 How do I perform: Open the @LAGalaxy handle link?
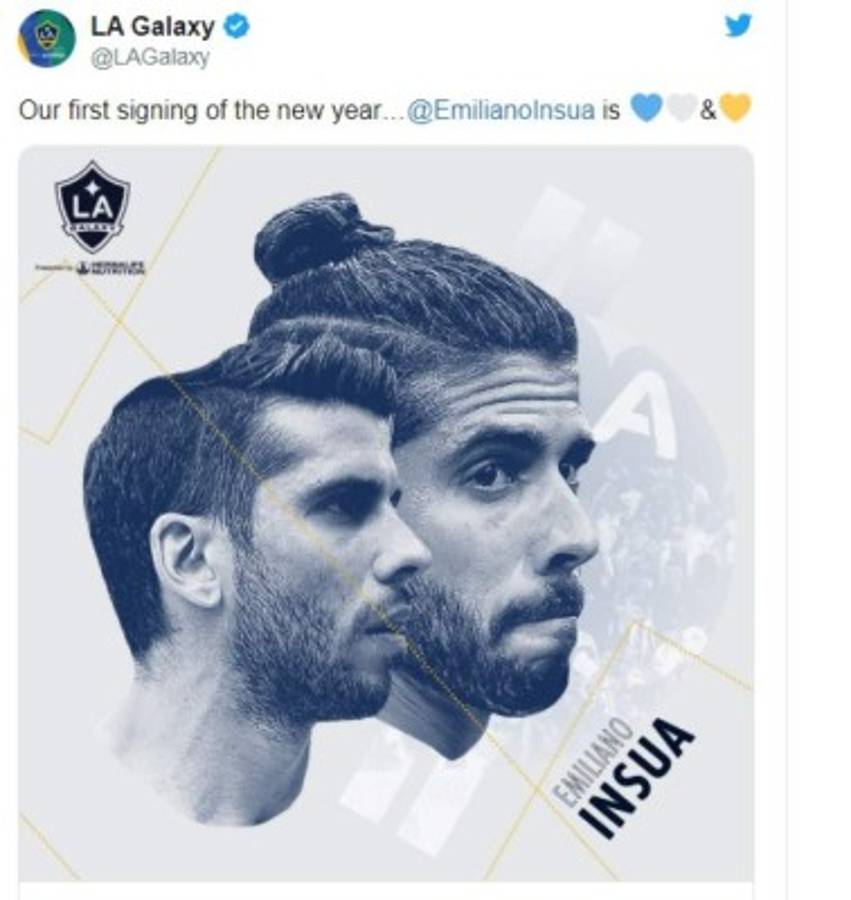tap(150, 57)
